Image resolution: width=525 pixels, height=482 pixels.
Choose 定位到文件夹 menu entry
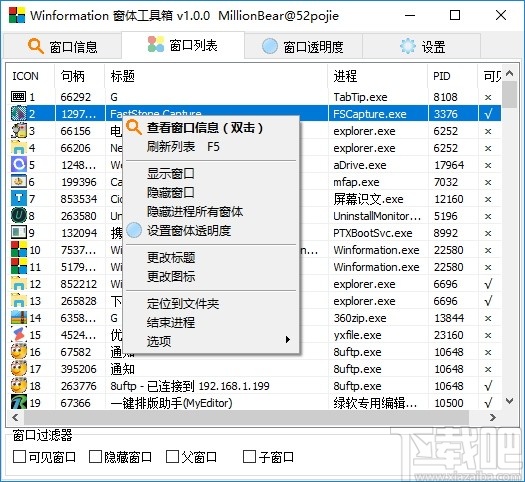(211, 304)
